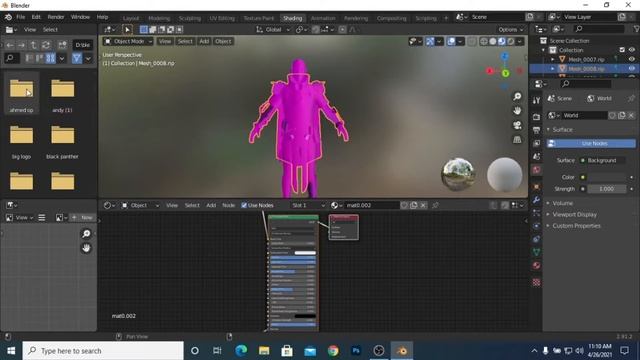
Task: Open the File menu
Action: [x=20, y=17]
